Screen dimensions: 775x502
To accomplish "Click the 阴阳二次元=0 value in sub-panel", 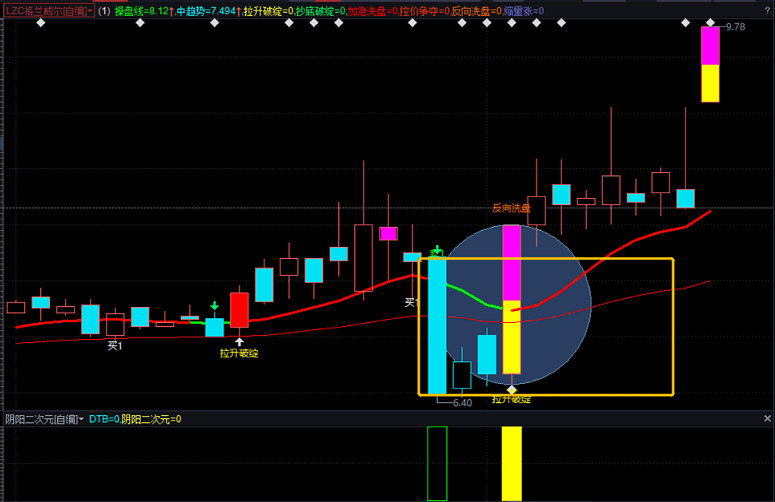I will pos(151,419).
